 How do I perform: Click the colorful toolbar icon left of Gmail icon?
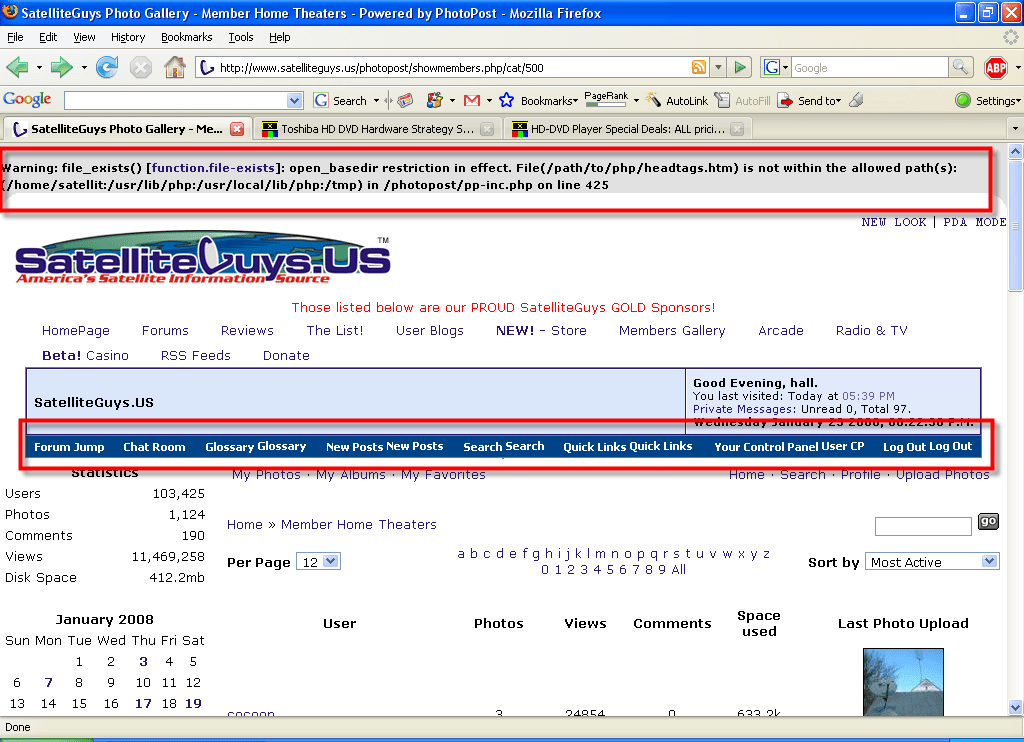[x=434, y=100]
